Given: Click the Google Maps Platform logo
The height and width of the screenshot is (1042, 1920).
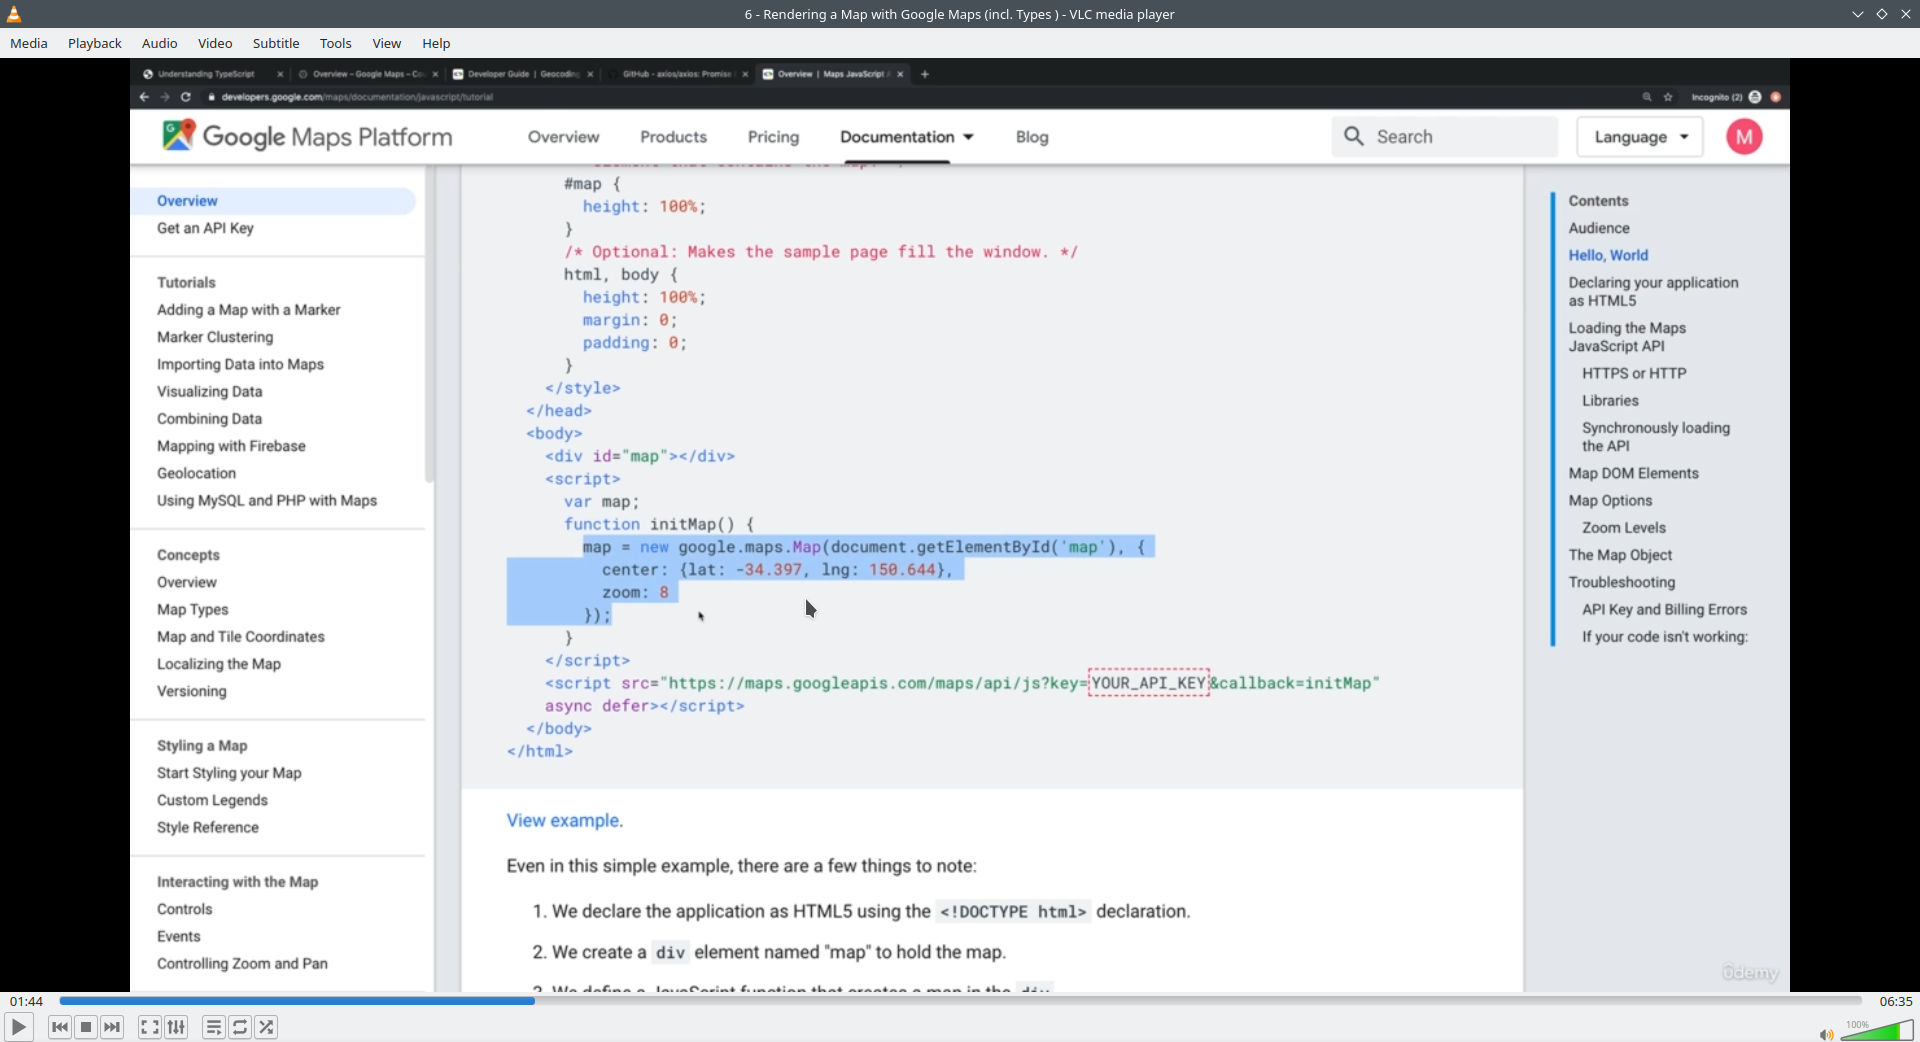Looking at the screenshot, I should pyautogui.click(x=307, y=137).
